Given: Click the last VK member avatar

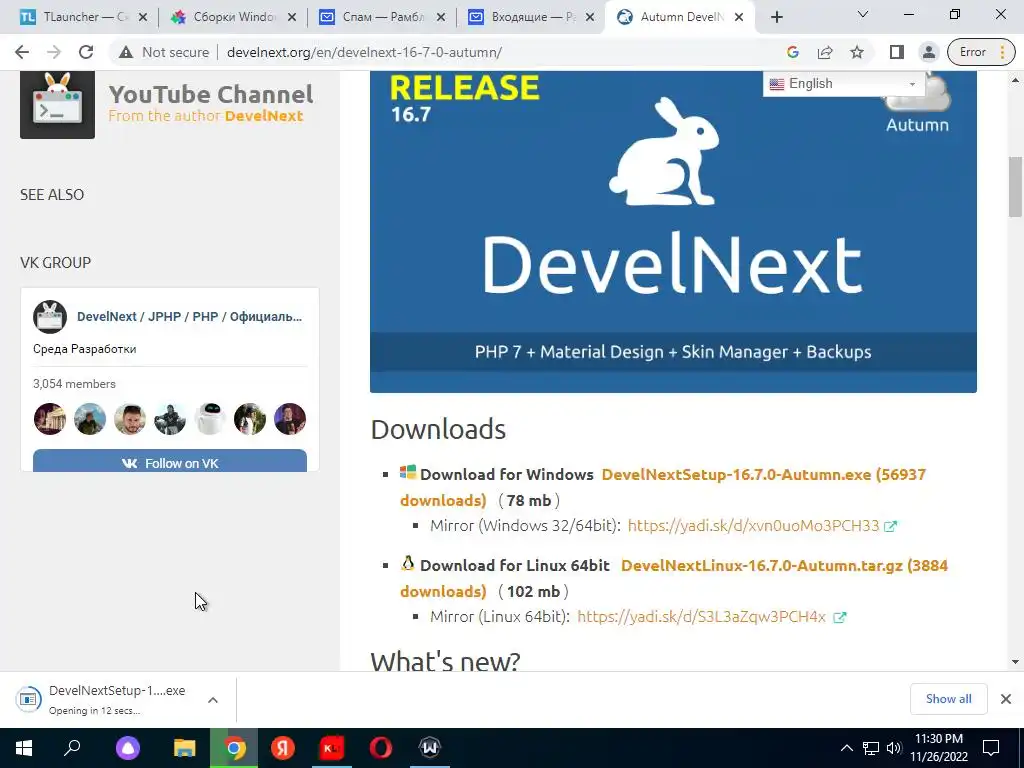Looking at the screenshot, I should (290, 419).
